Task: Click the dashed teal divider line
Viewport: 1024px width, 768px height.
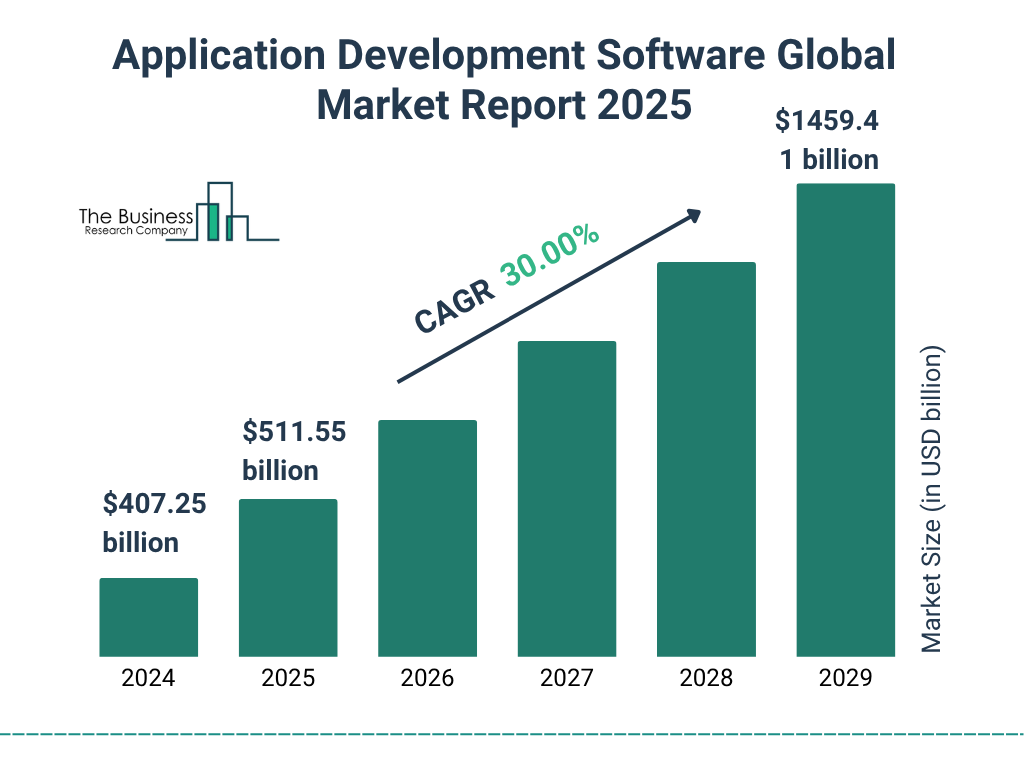Action: click(512, 734)
